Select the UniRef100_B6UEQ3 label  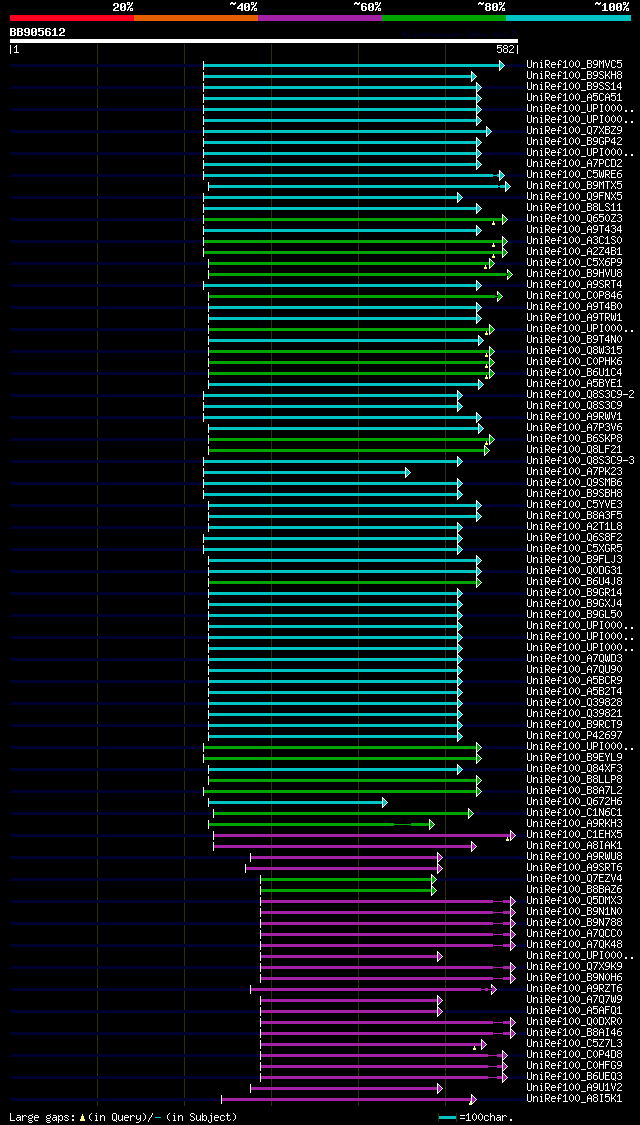pyautogui.click(x=574, y=1077)
